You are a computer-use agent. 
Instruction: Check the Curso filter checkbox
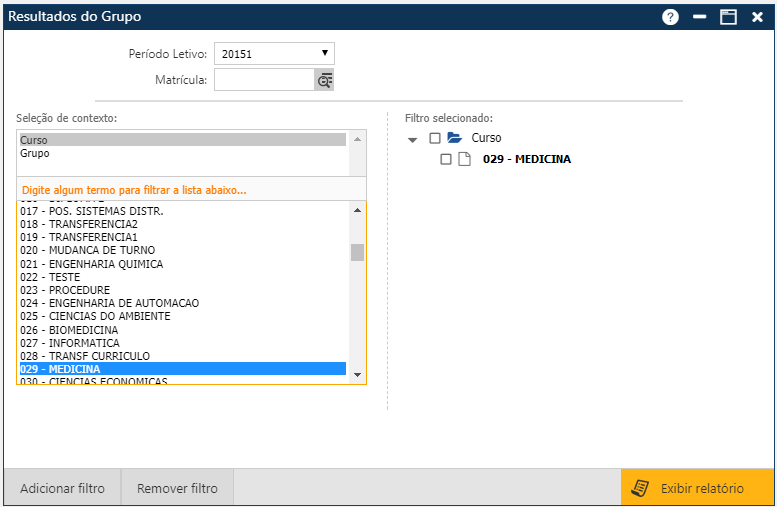tap(434, 138)
